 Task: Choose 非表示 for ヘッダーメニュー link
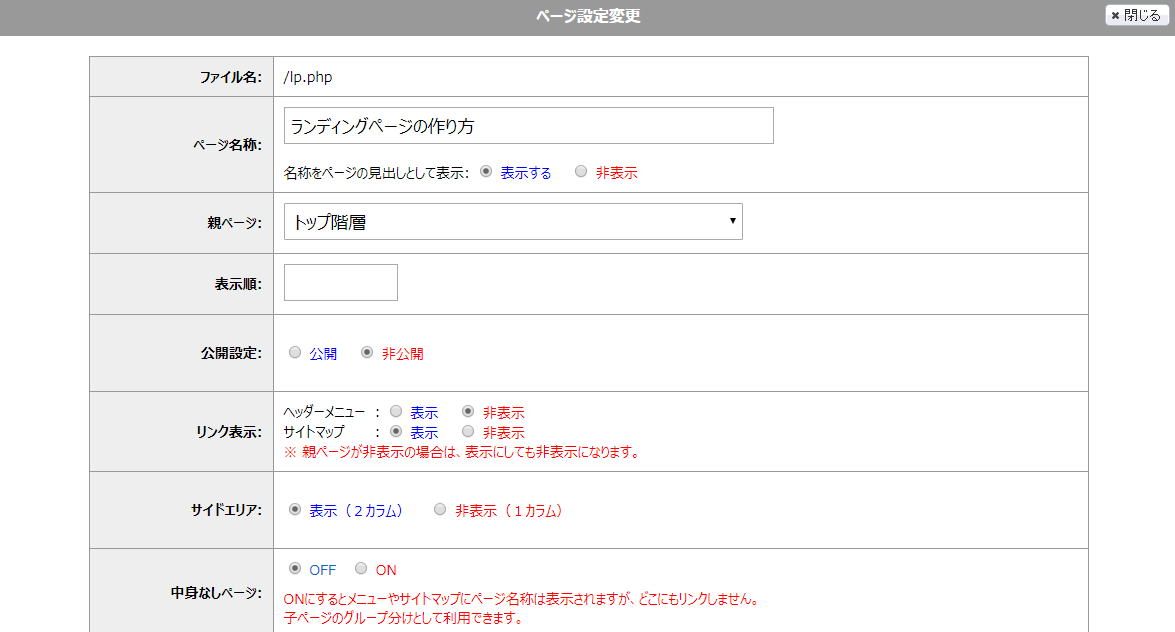(x=468, y=412)
